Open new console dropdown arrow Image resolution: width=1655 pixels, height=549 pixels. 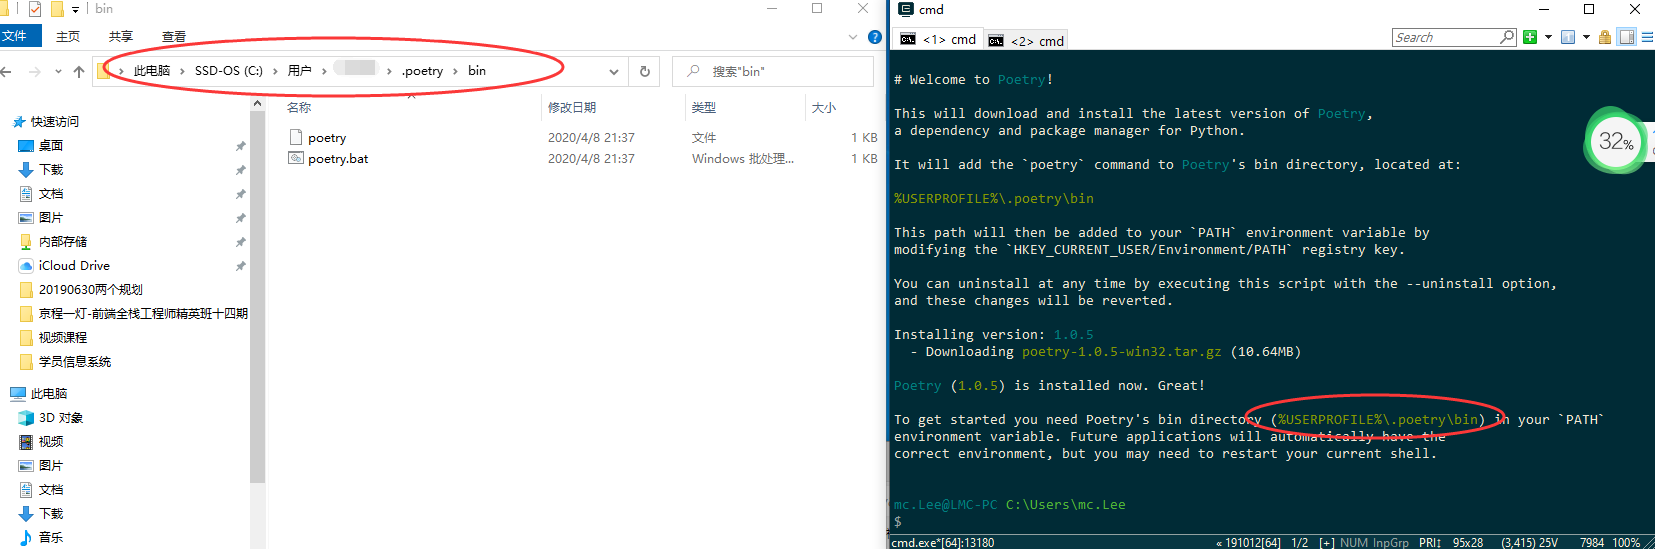(x=1548, y=37)
